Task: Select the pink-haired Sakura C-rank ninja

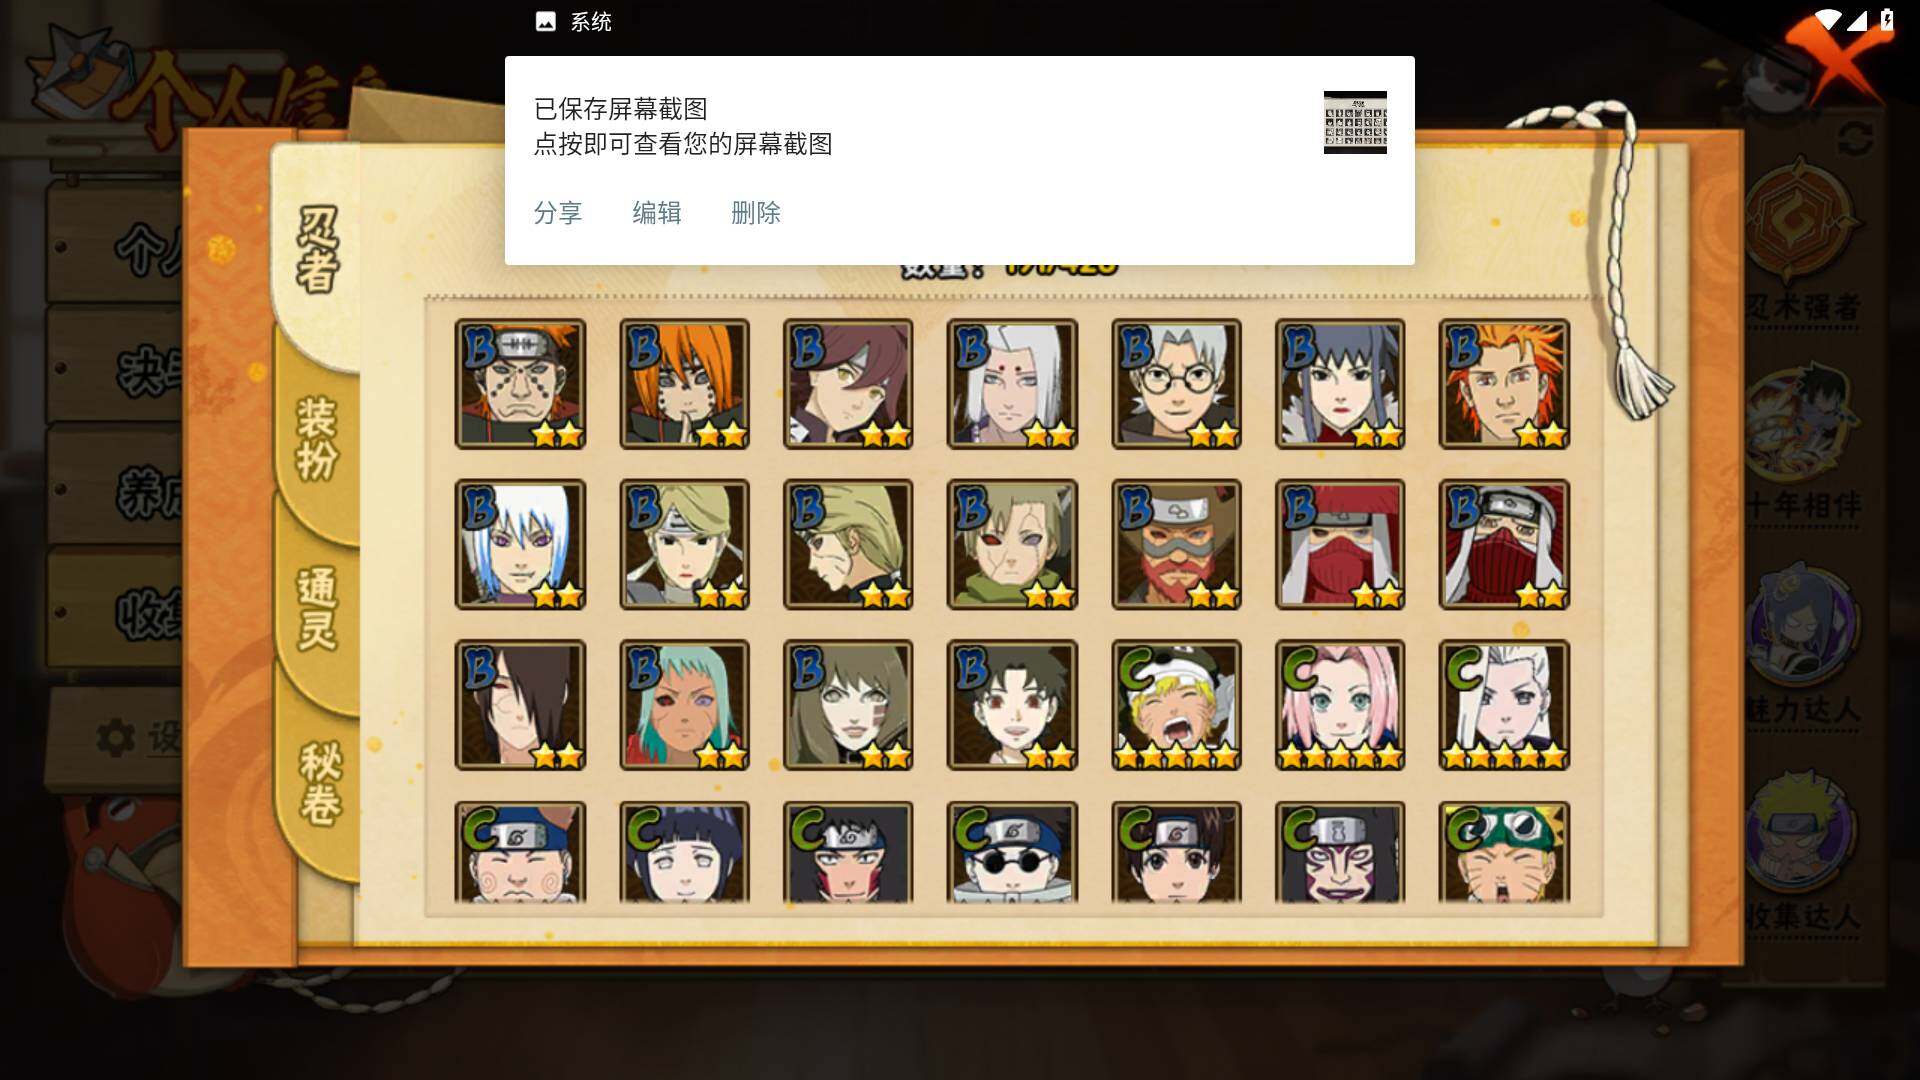Action: pyautogui.click(x=1340, y=705)
